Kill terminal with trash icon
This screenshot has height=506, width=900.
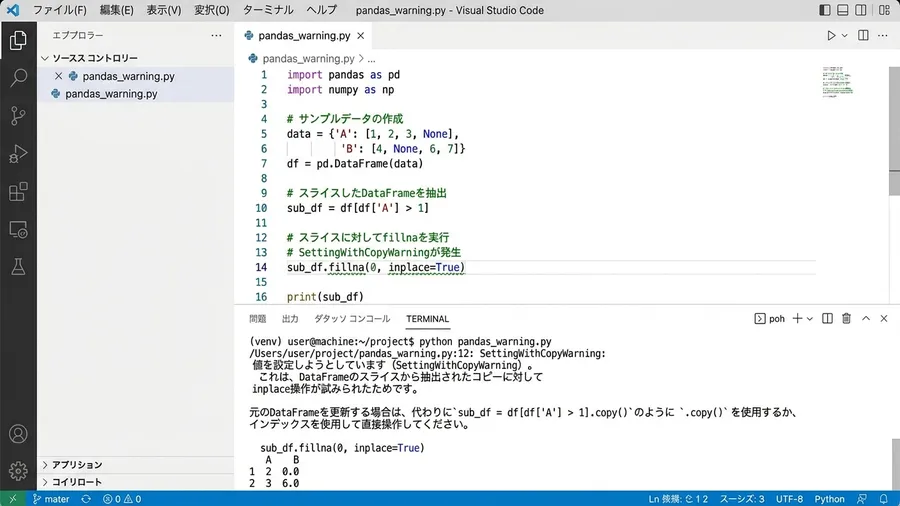pyautogui.click(x=846, y=318)
